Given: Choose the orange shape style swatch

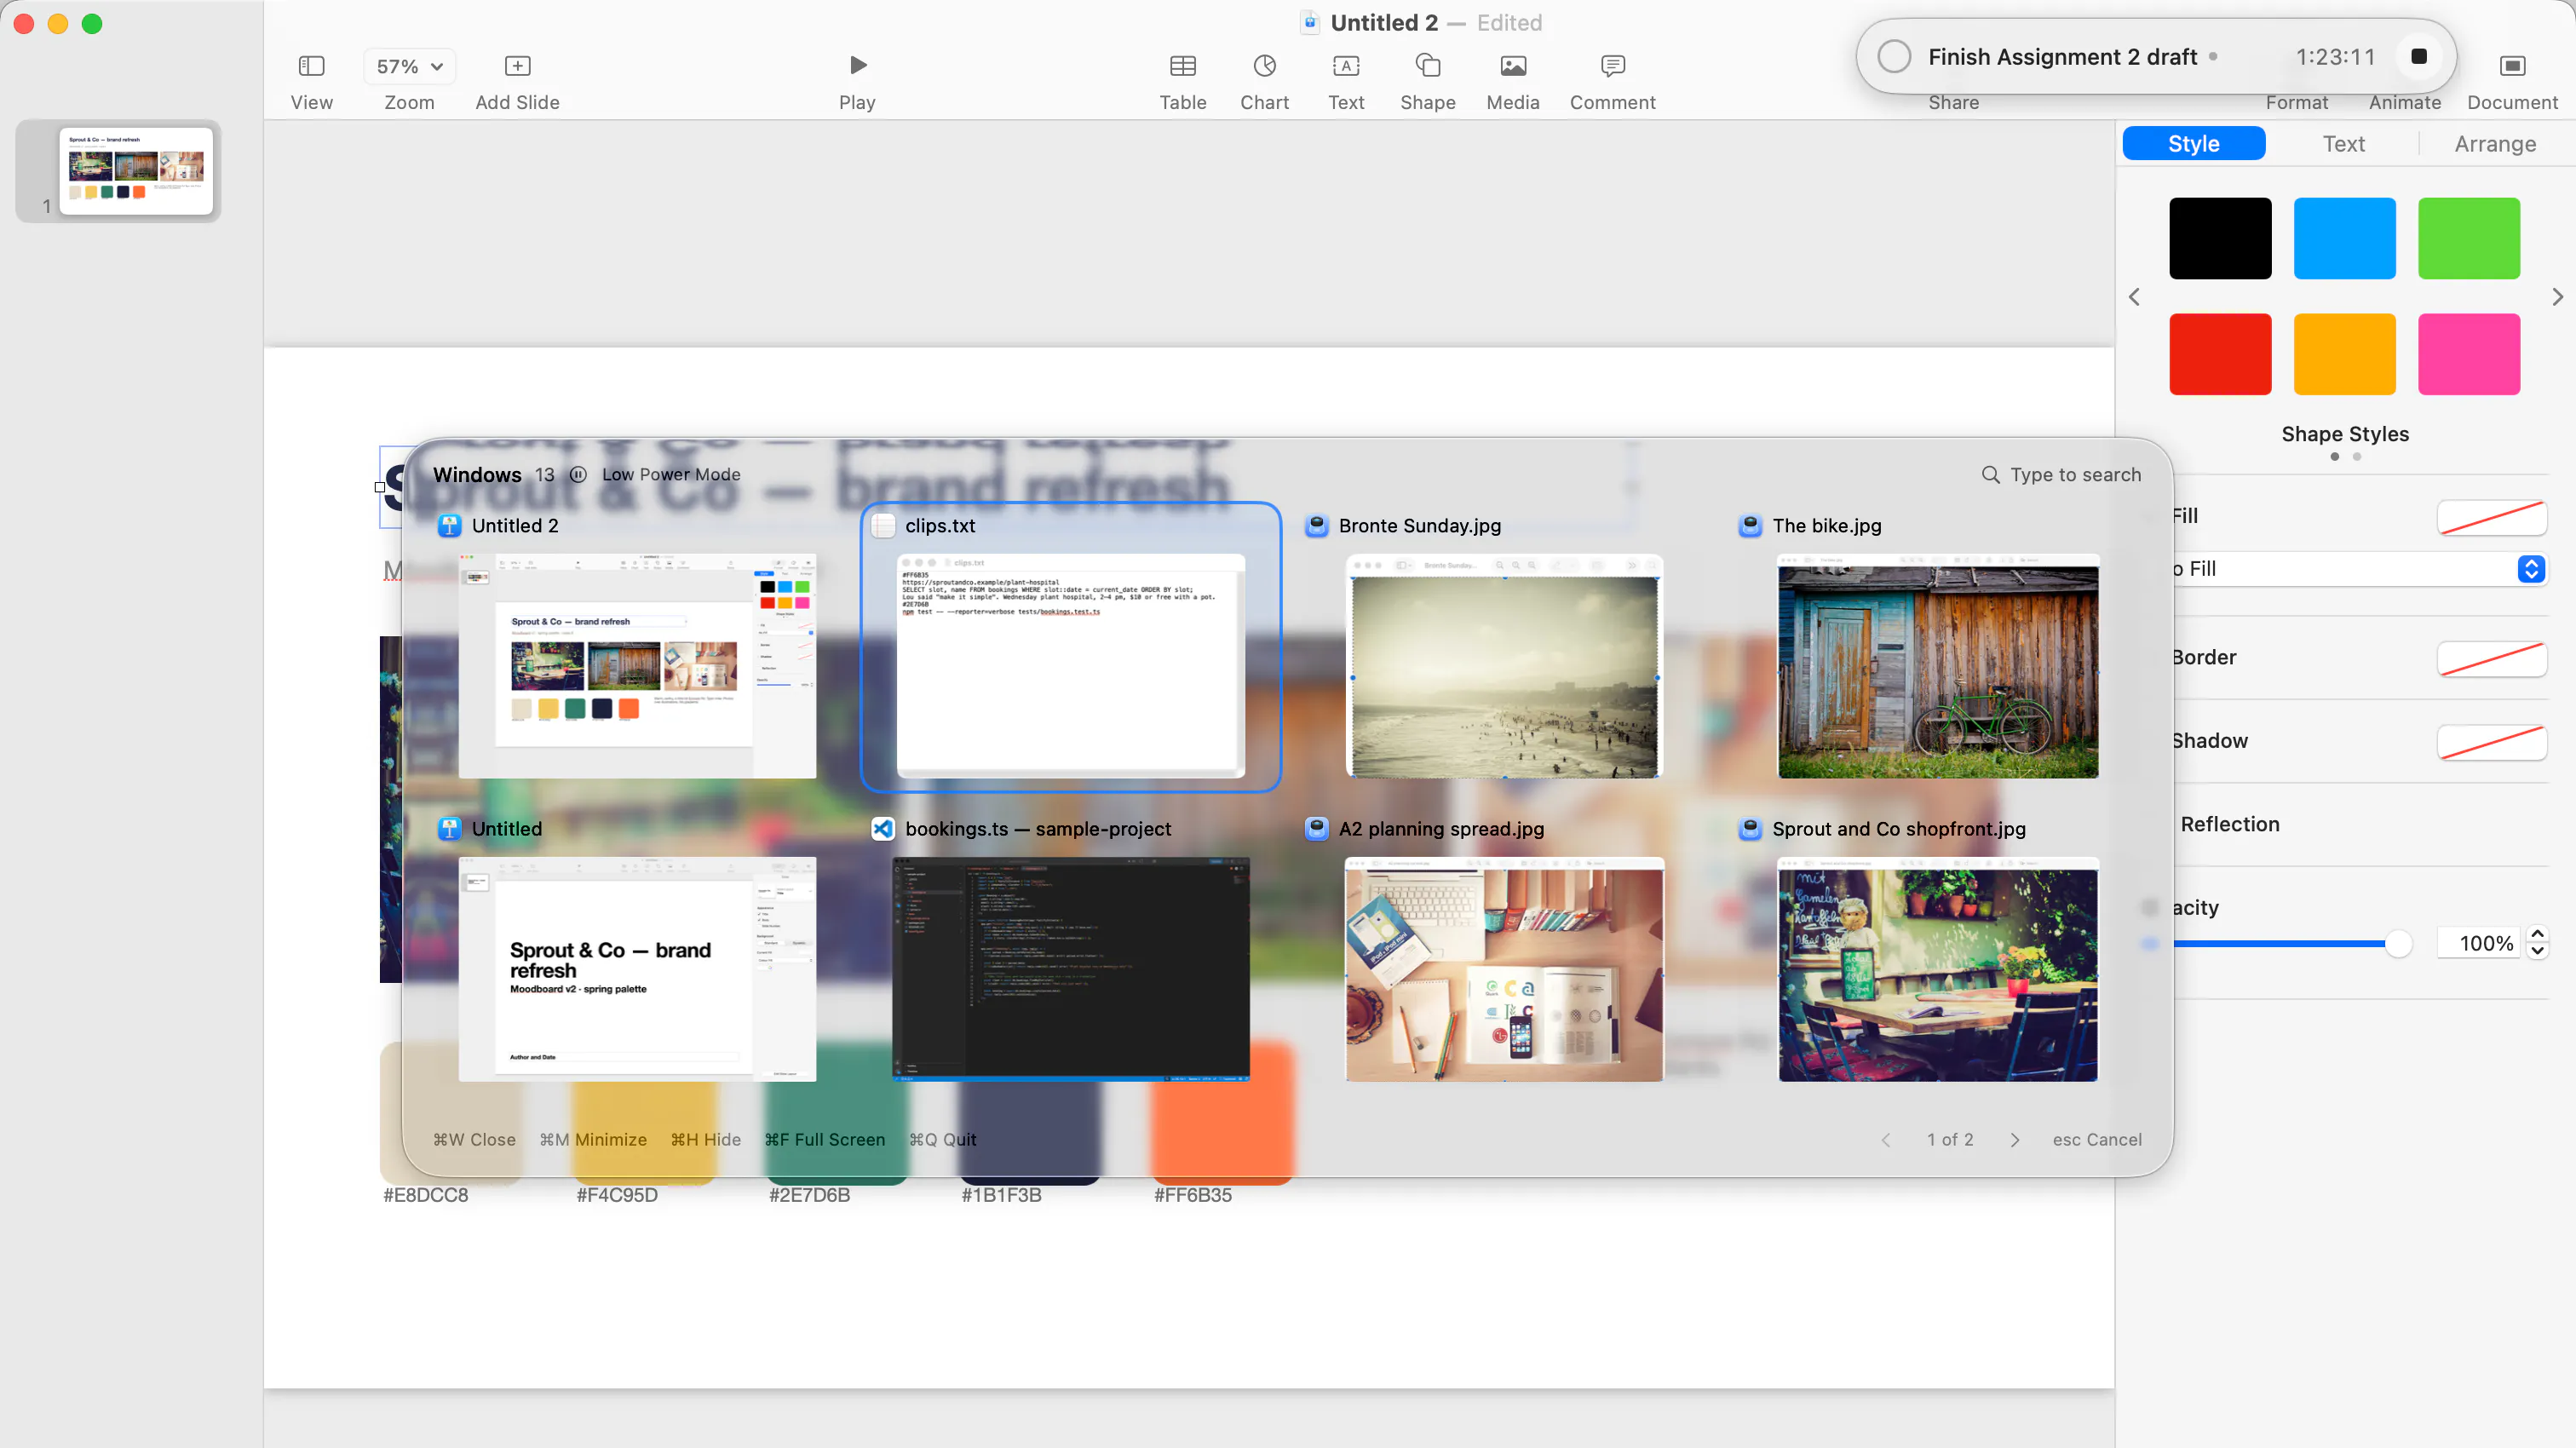Looking at the screenshot, I should coord(2344,354).
